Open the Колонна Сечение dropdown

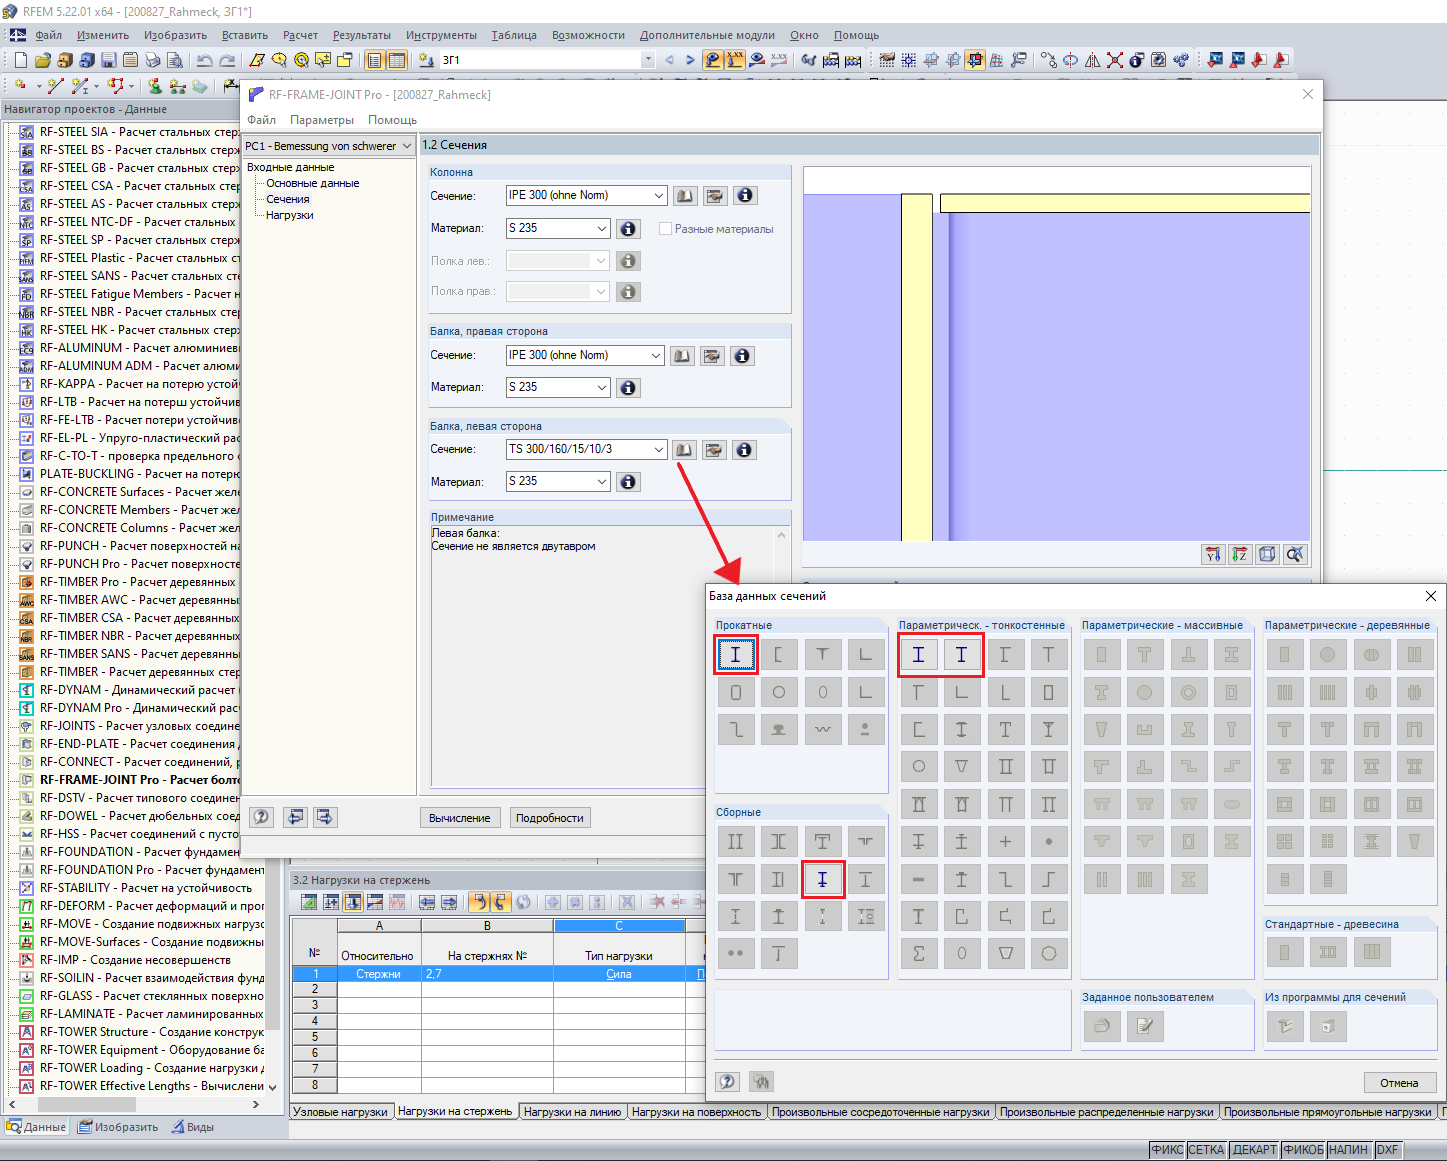658,196
